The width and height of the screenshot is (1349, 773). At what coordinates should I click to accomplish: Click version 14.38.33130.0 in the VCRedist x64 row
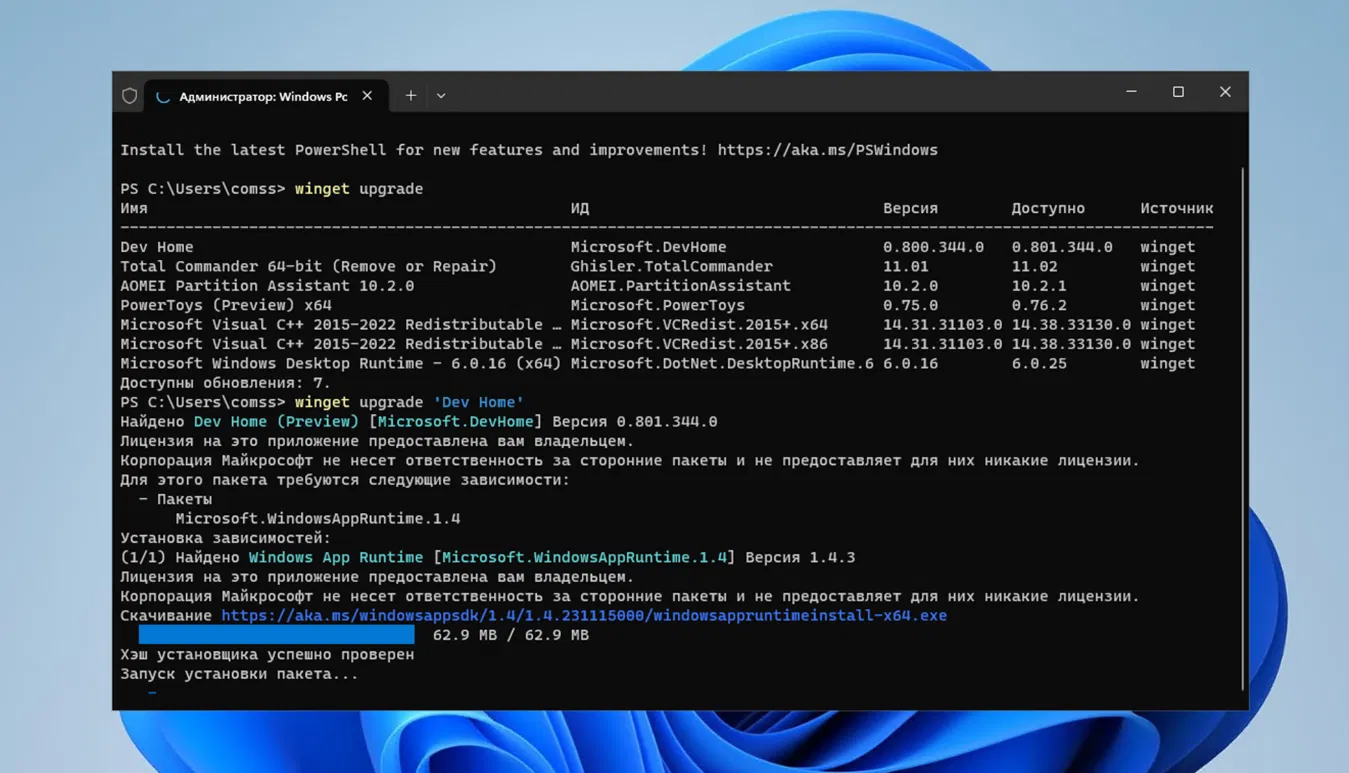tap(1071, 325)
